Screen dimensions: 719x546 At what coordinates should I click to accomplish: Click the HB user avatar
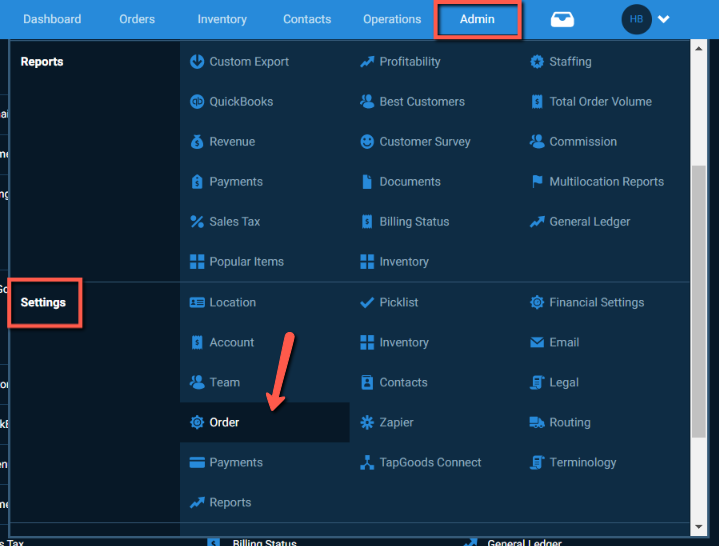(x=636, y=19)
